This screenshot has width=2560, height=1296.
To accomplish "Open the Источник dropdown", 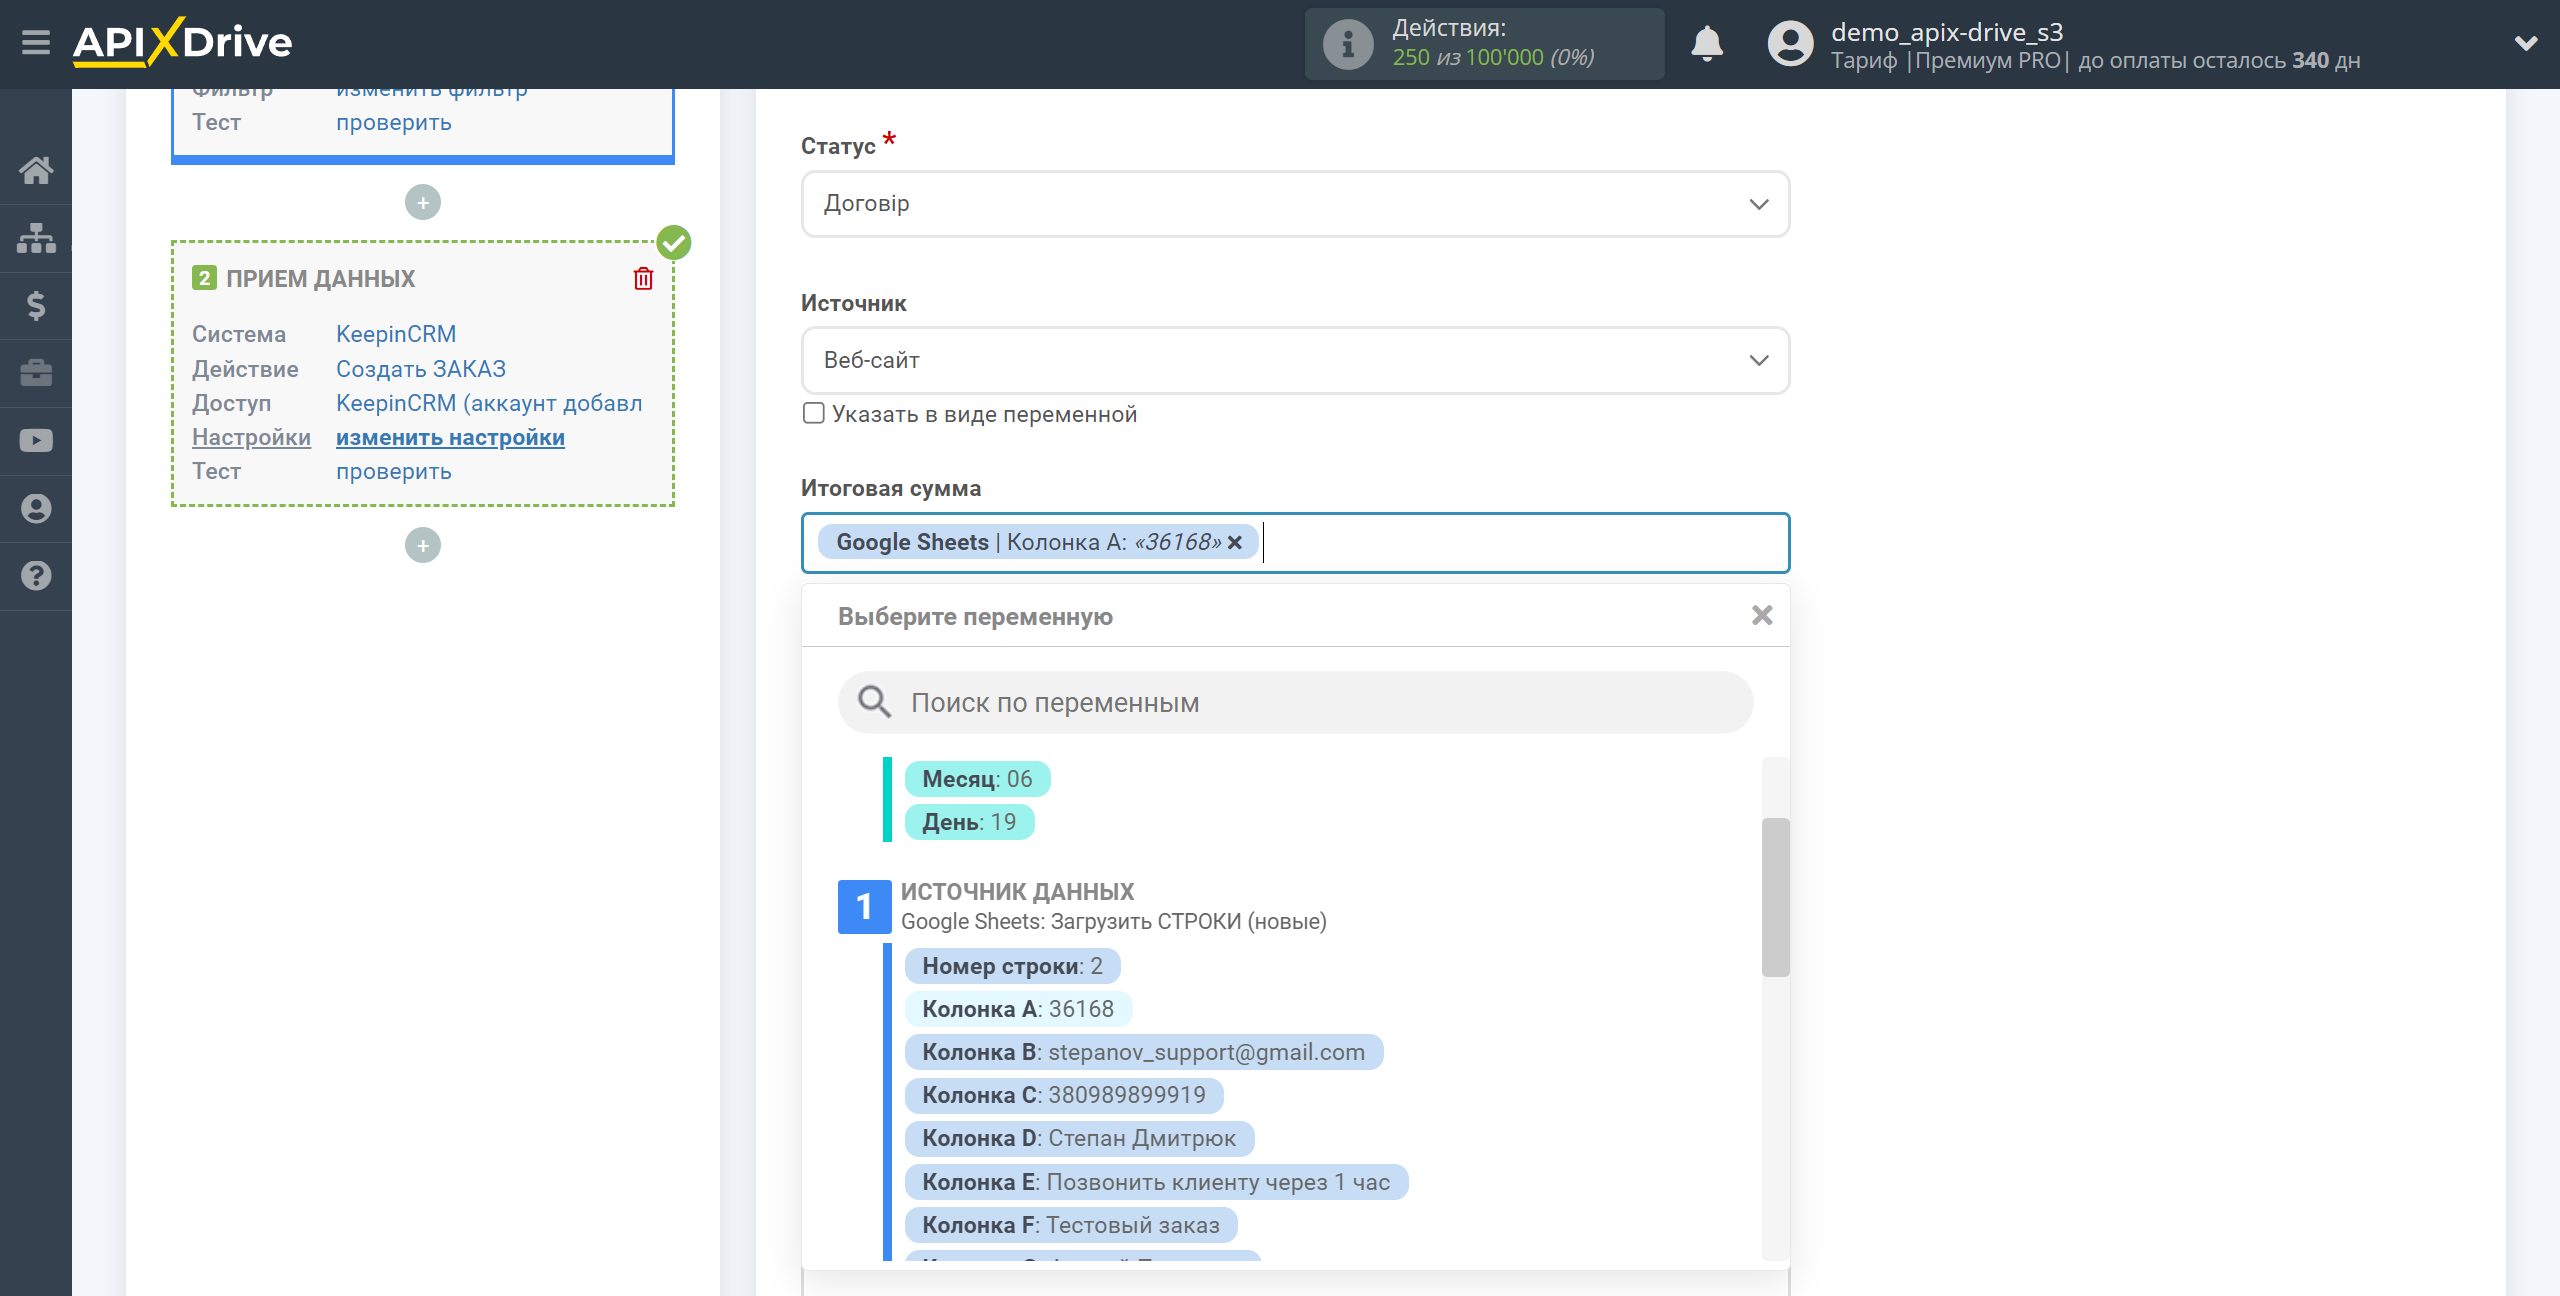I will coord(1295,360).
